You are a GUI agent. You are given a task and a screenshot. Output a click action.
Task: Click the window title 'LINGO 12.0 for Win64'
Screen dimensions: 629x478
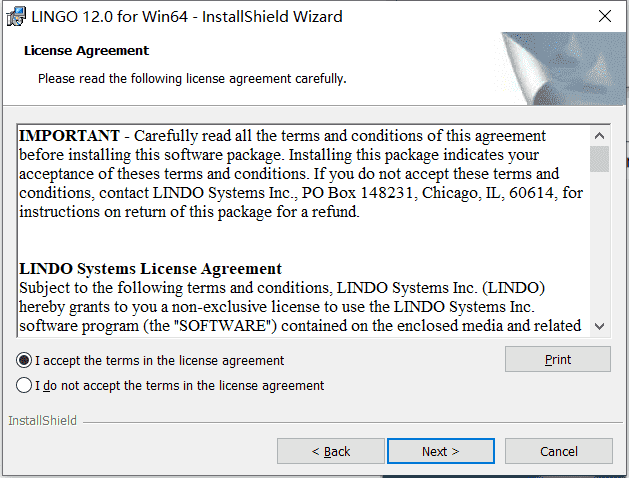point(110,17)
